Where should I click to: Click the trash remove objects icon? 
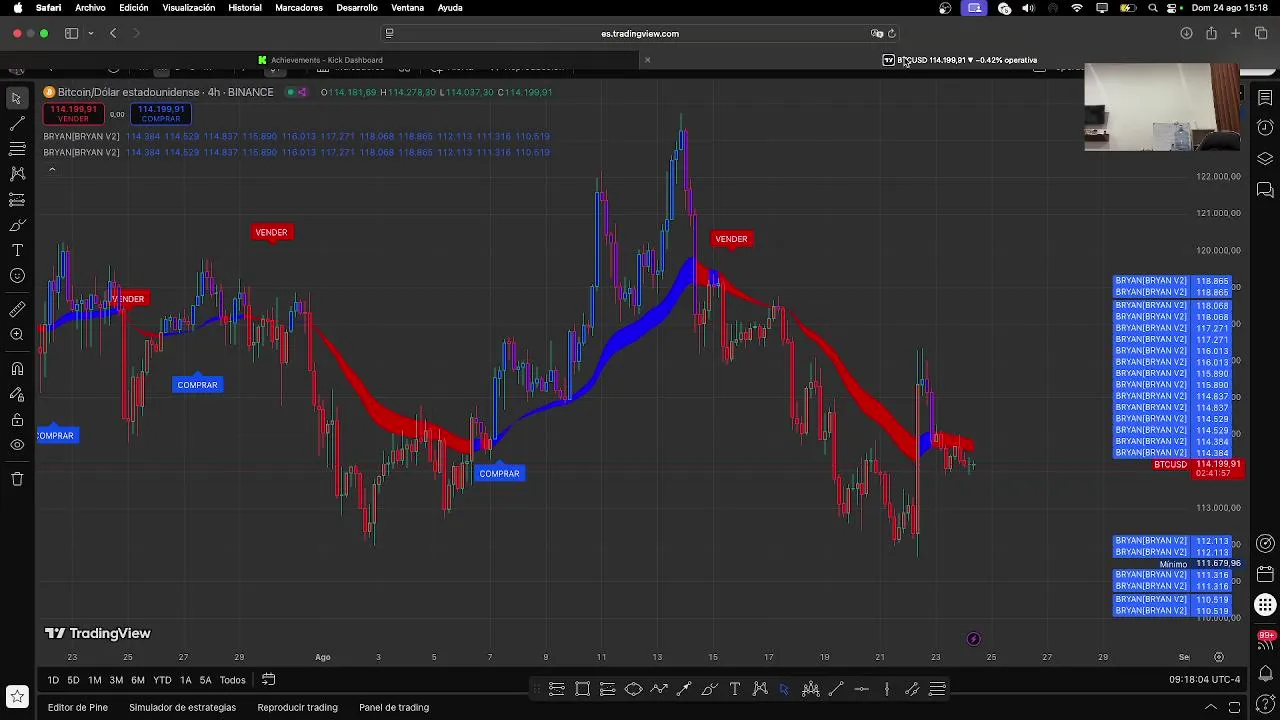point(17,479)
